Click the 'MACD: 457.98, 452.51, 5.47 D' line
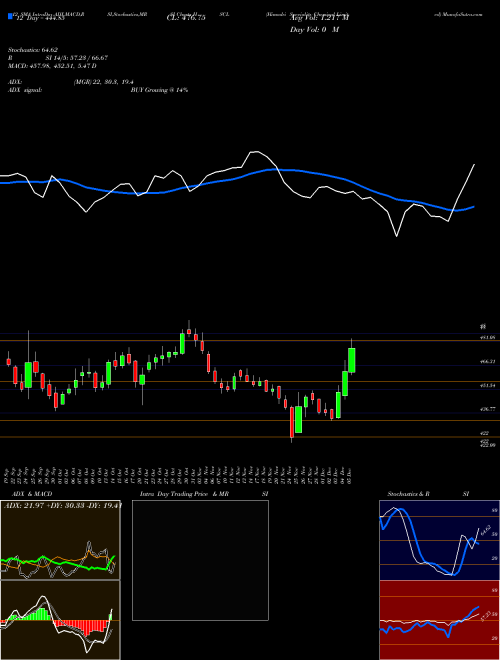The image size is (500, 660). click(x=53, y=66)
